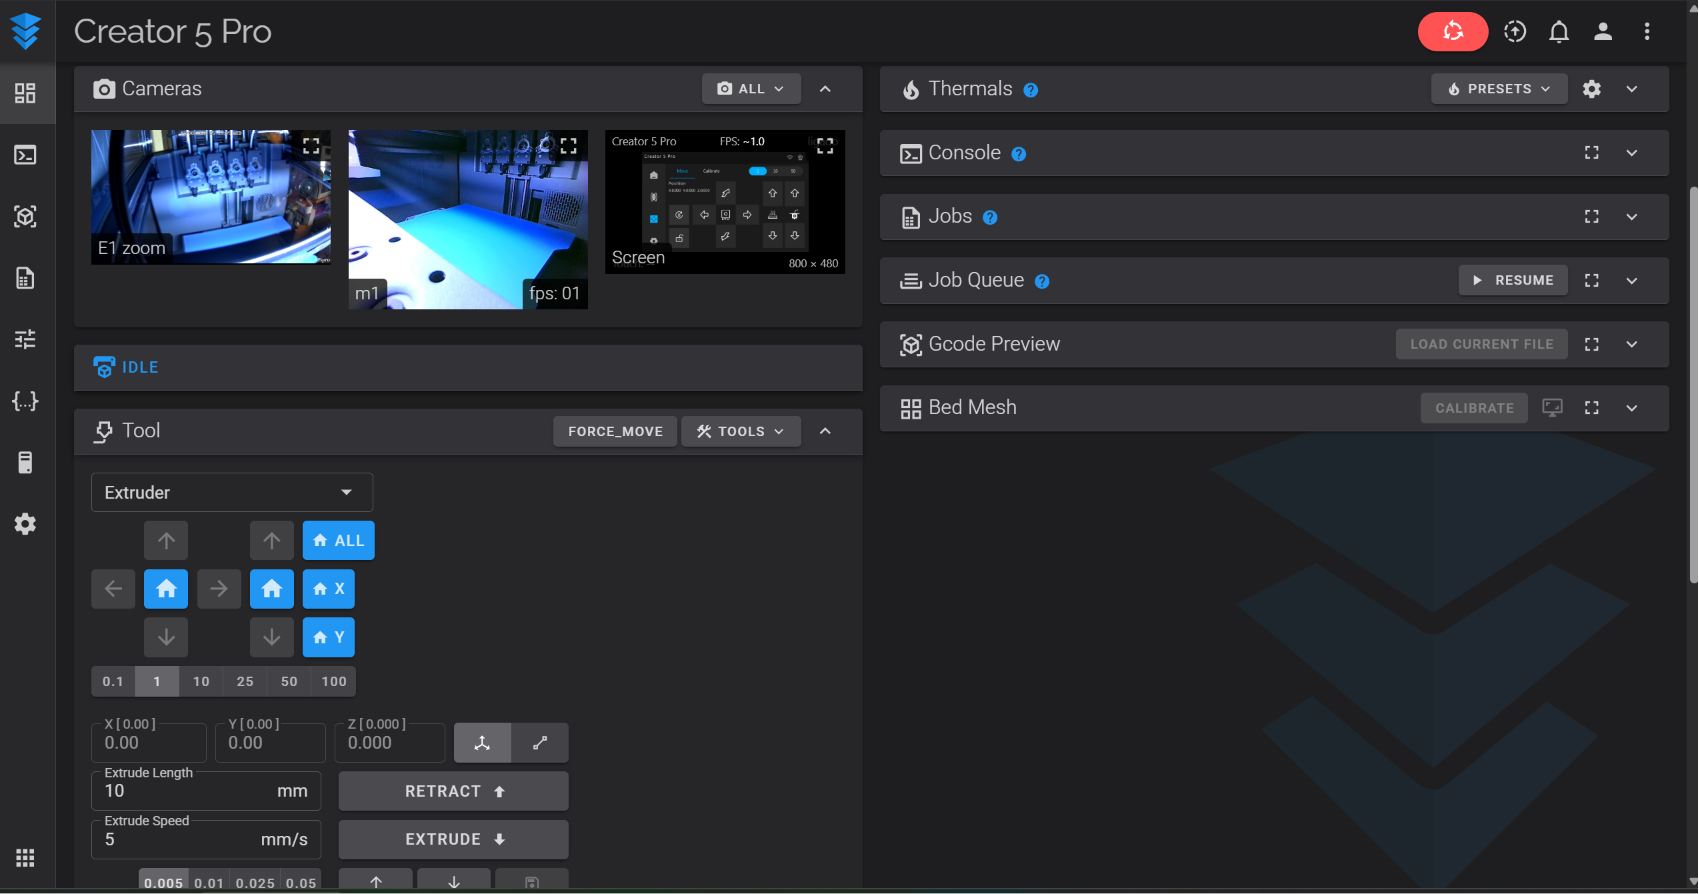Maximize the Console panel
This screenshot has height=894, width=1699.
click(x=1592, y=153)
